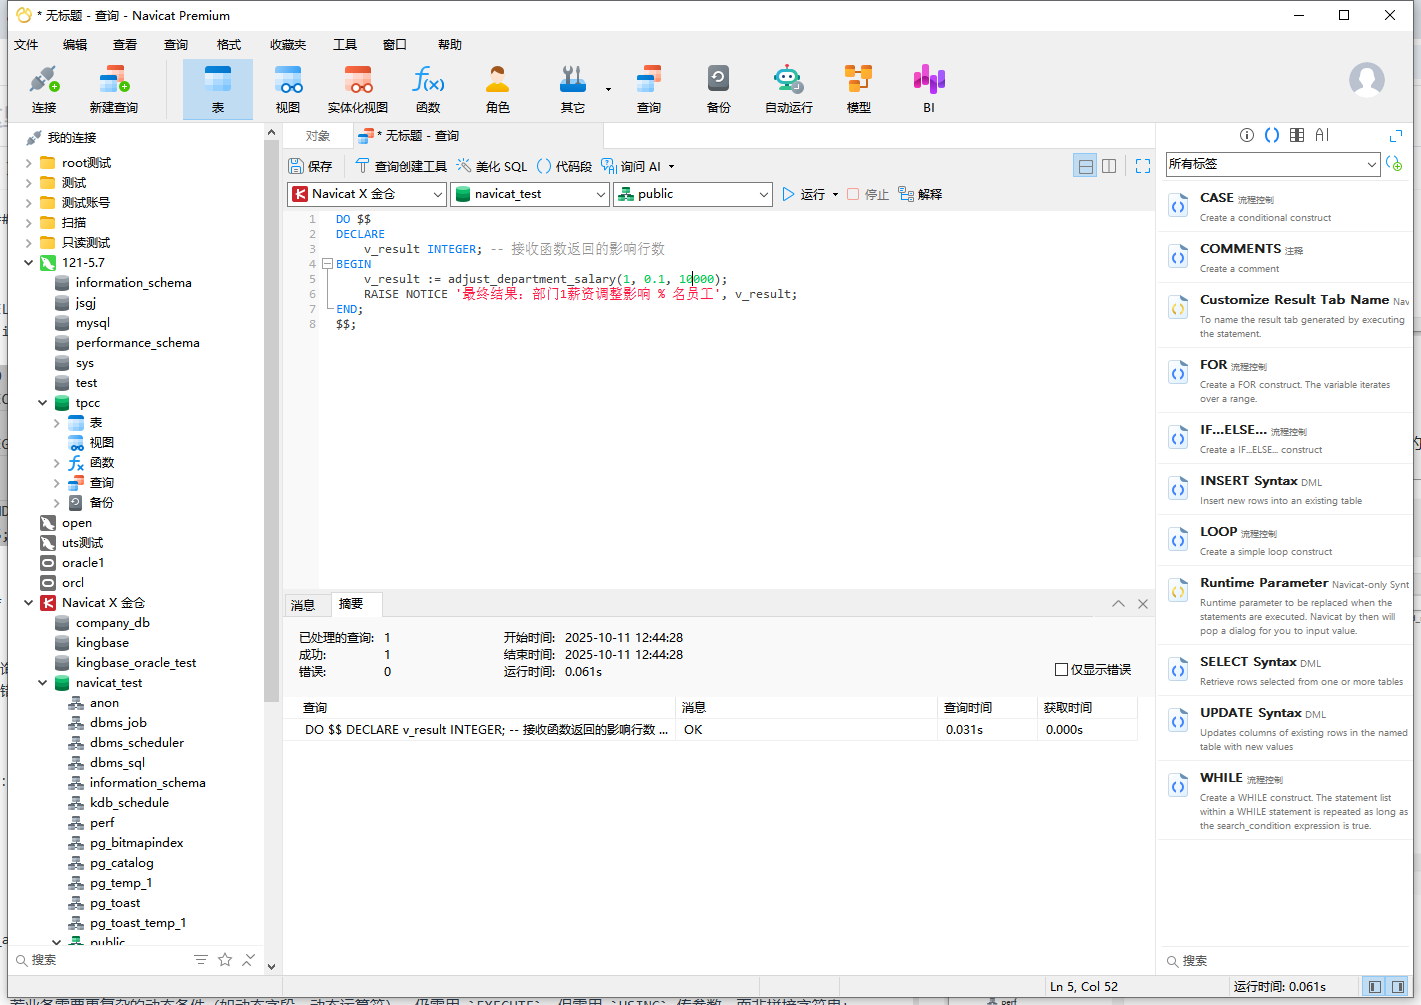Viewport: 1421px width, 1005px height.
Task: Open the navicat_test database dropdown
Action: (530, 194)
